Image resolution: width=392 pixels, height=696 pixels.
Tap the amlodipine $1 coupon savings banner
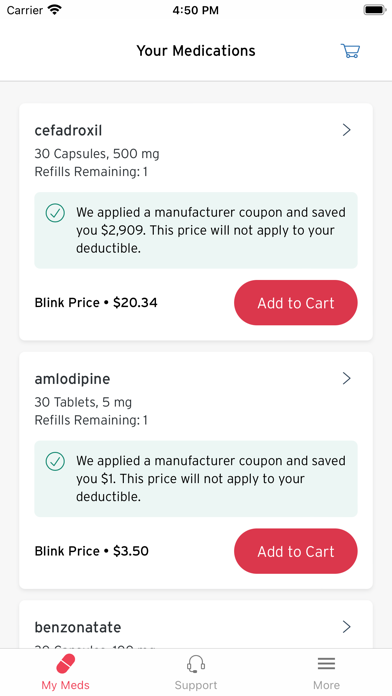point(196,479)
